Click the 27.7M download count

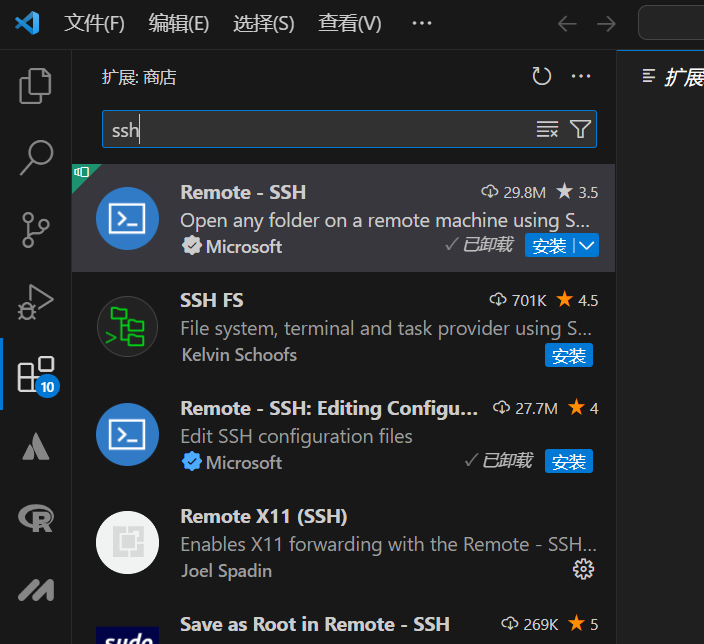525,408
